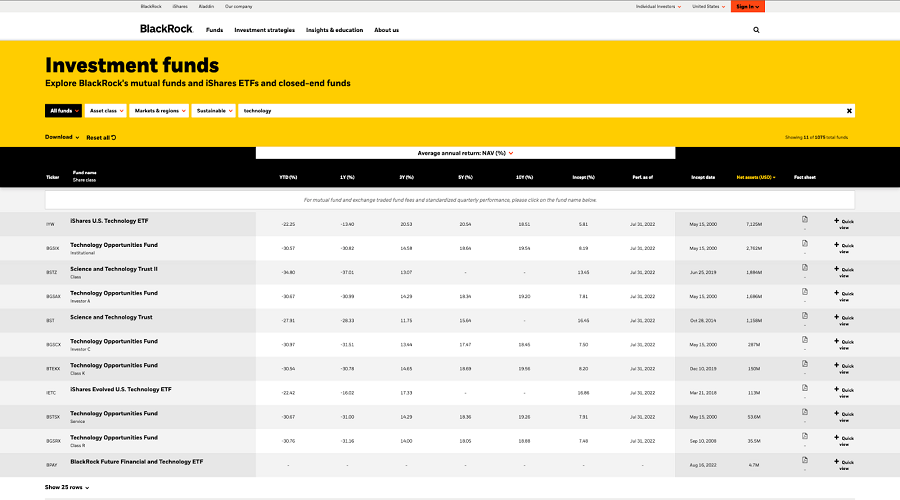Open Quick view for BTEKX row
This screenshot has width=900, height=500.
click(x=844, y=369)
